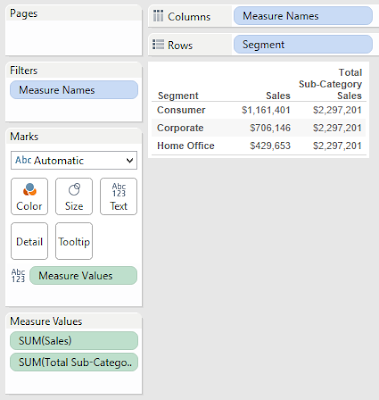Expand the Automatic mark type dropdown

point(74,160)
